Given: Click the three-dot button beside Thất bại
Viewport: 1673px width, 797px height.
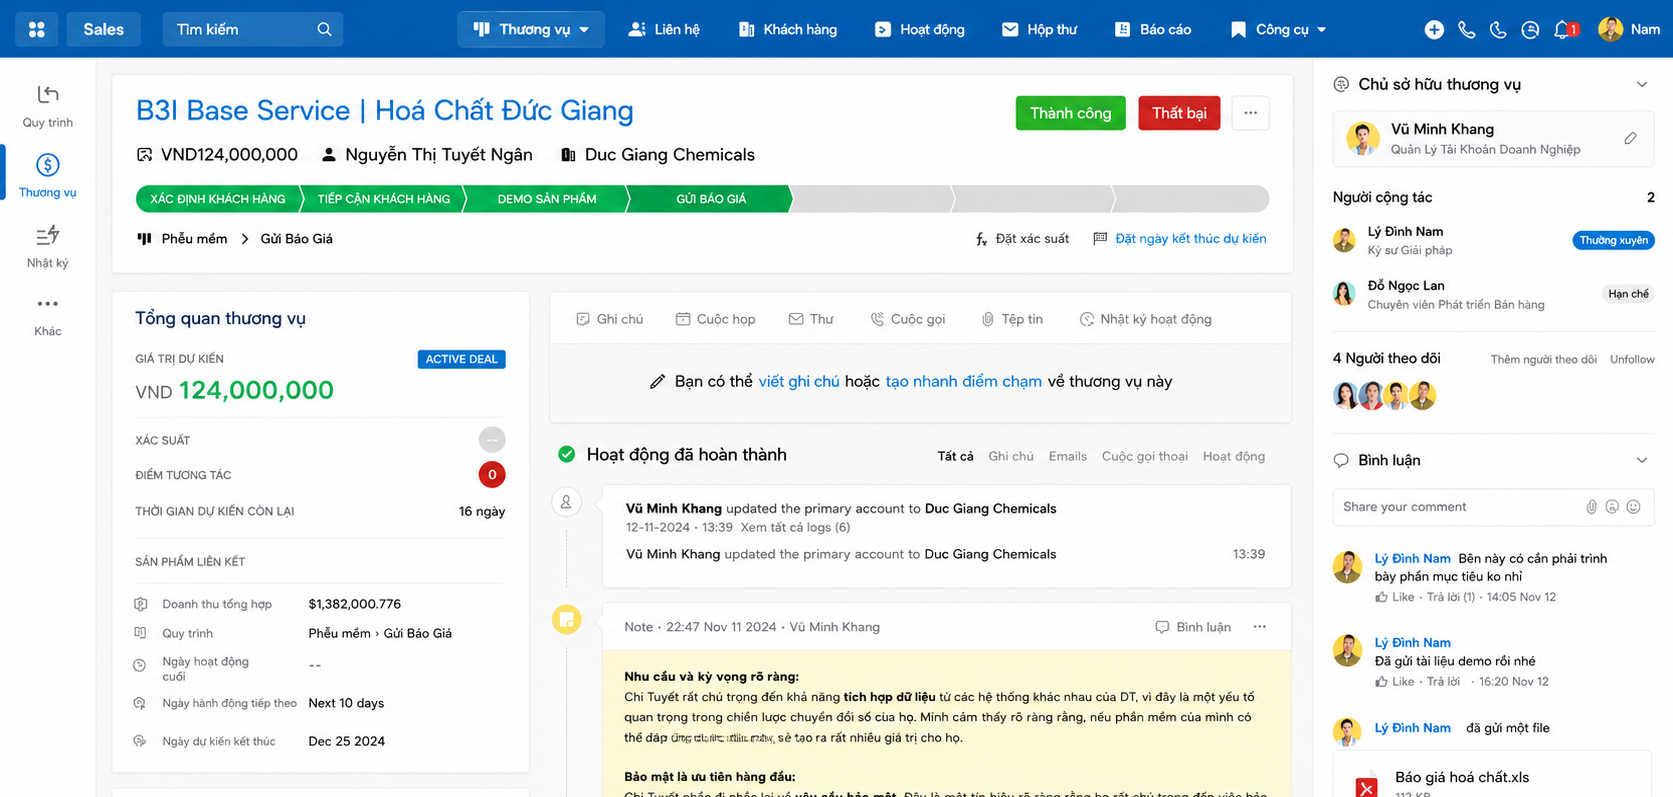Looking at the screenshot, I should click(1251, 113).
